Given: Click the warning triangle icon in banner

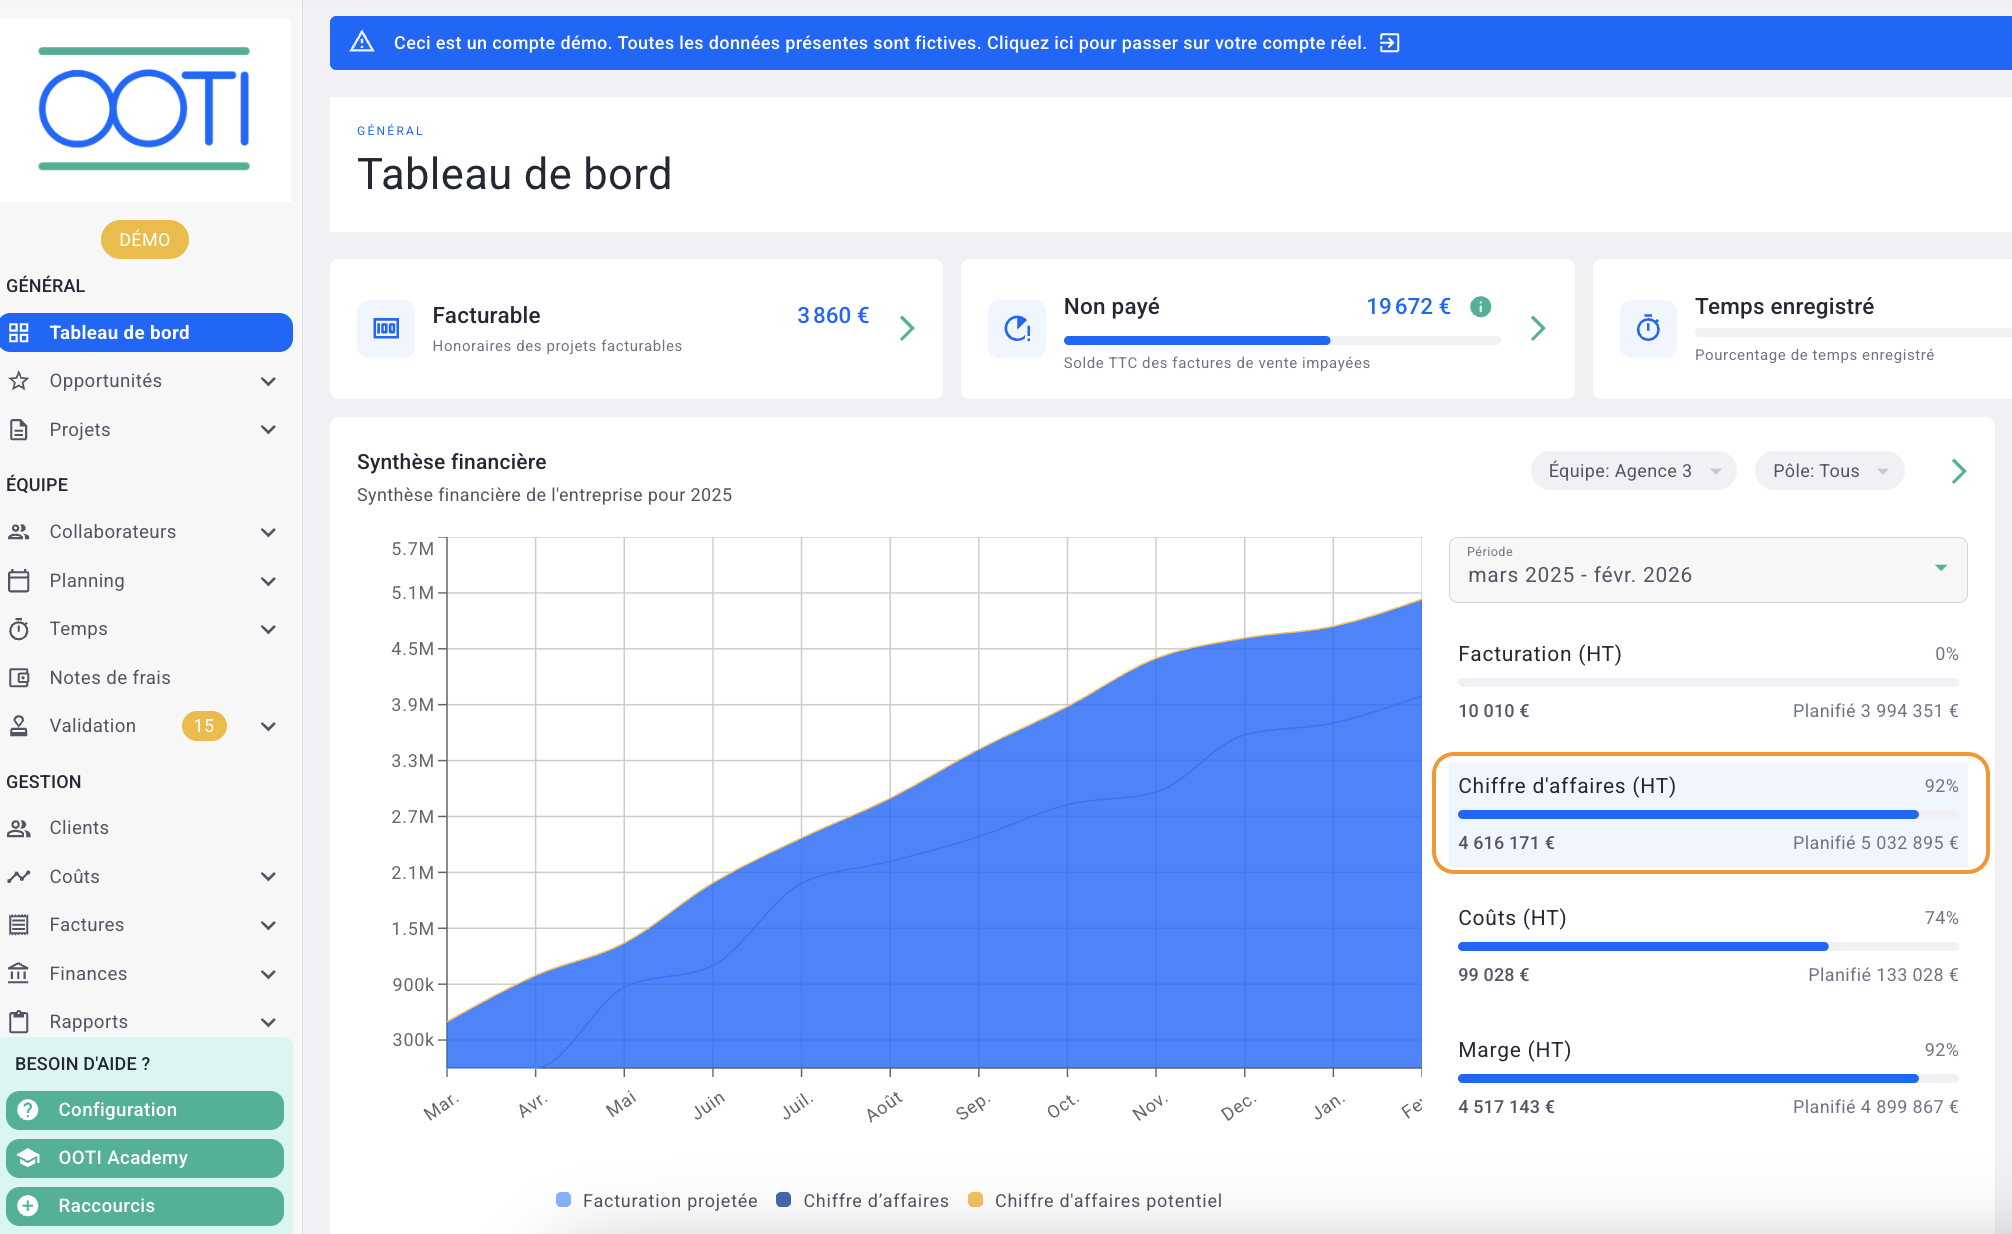Looking at the screenshot, I should point(362,43).
